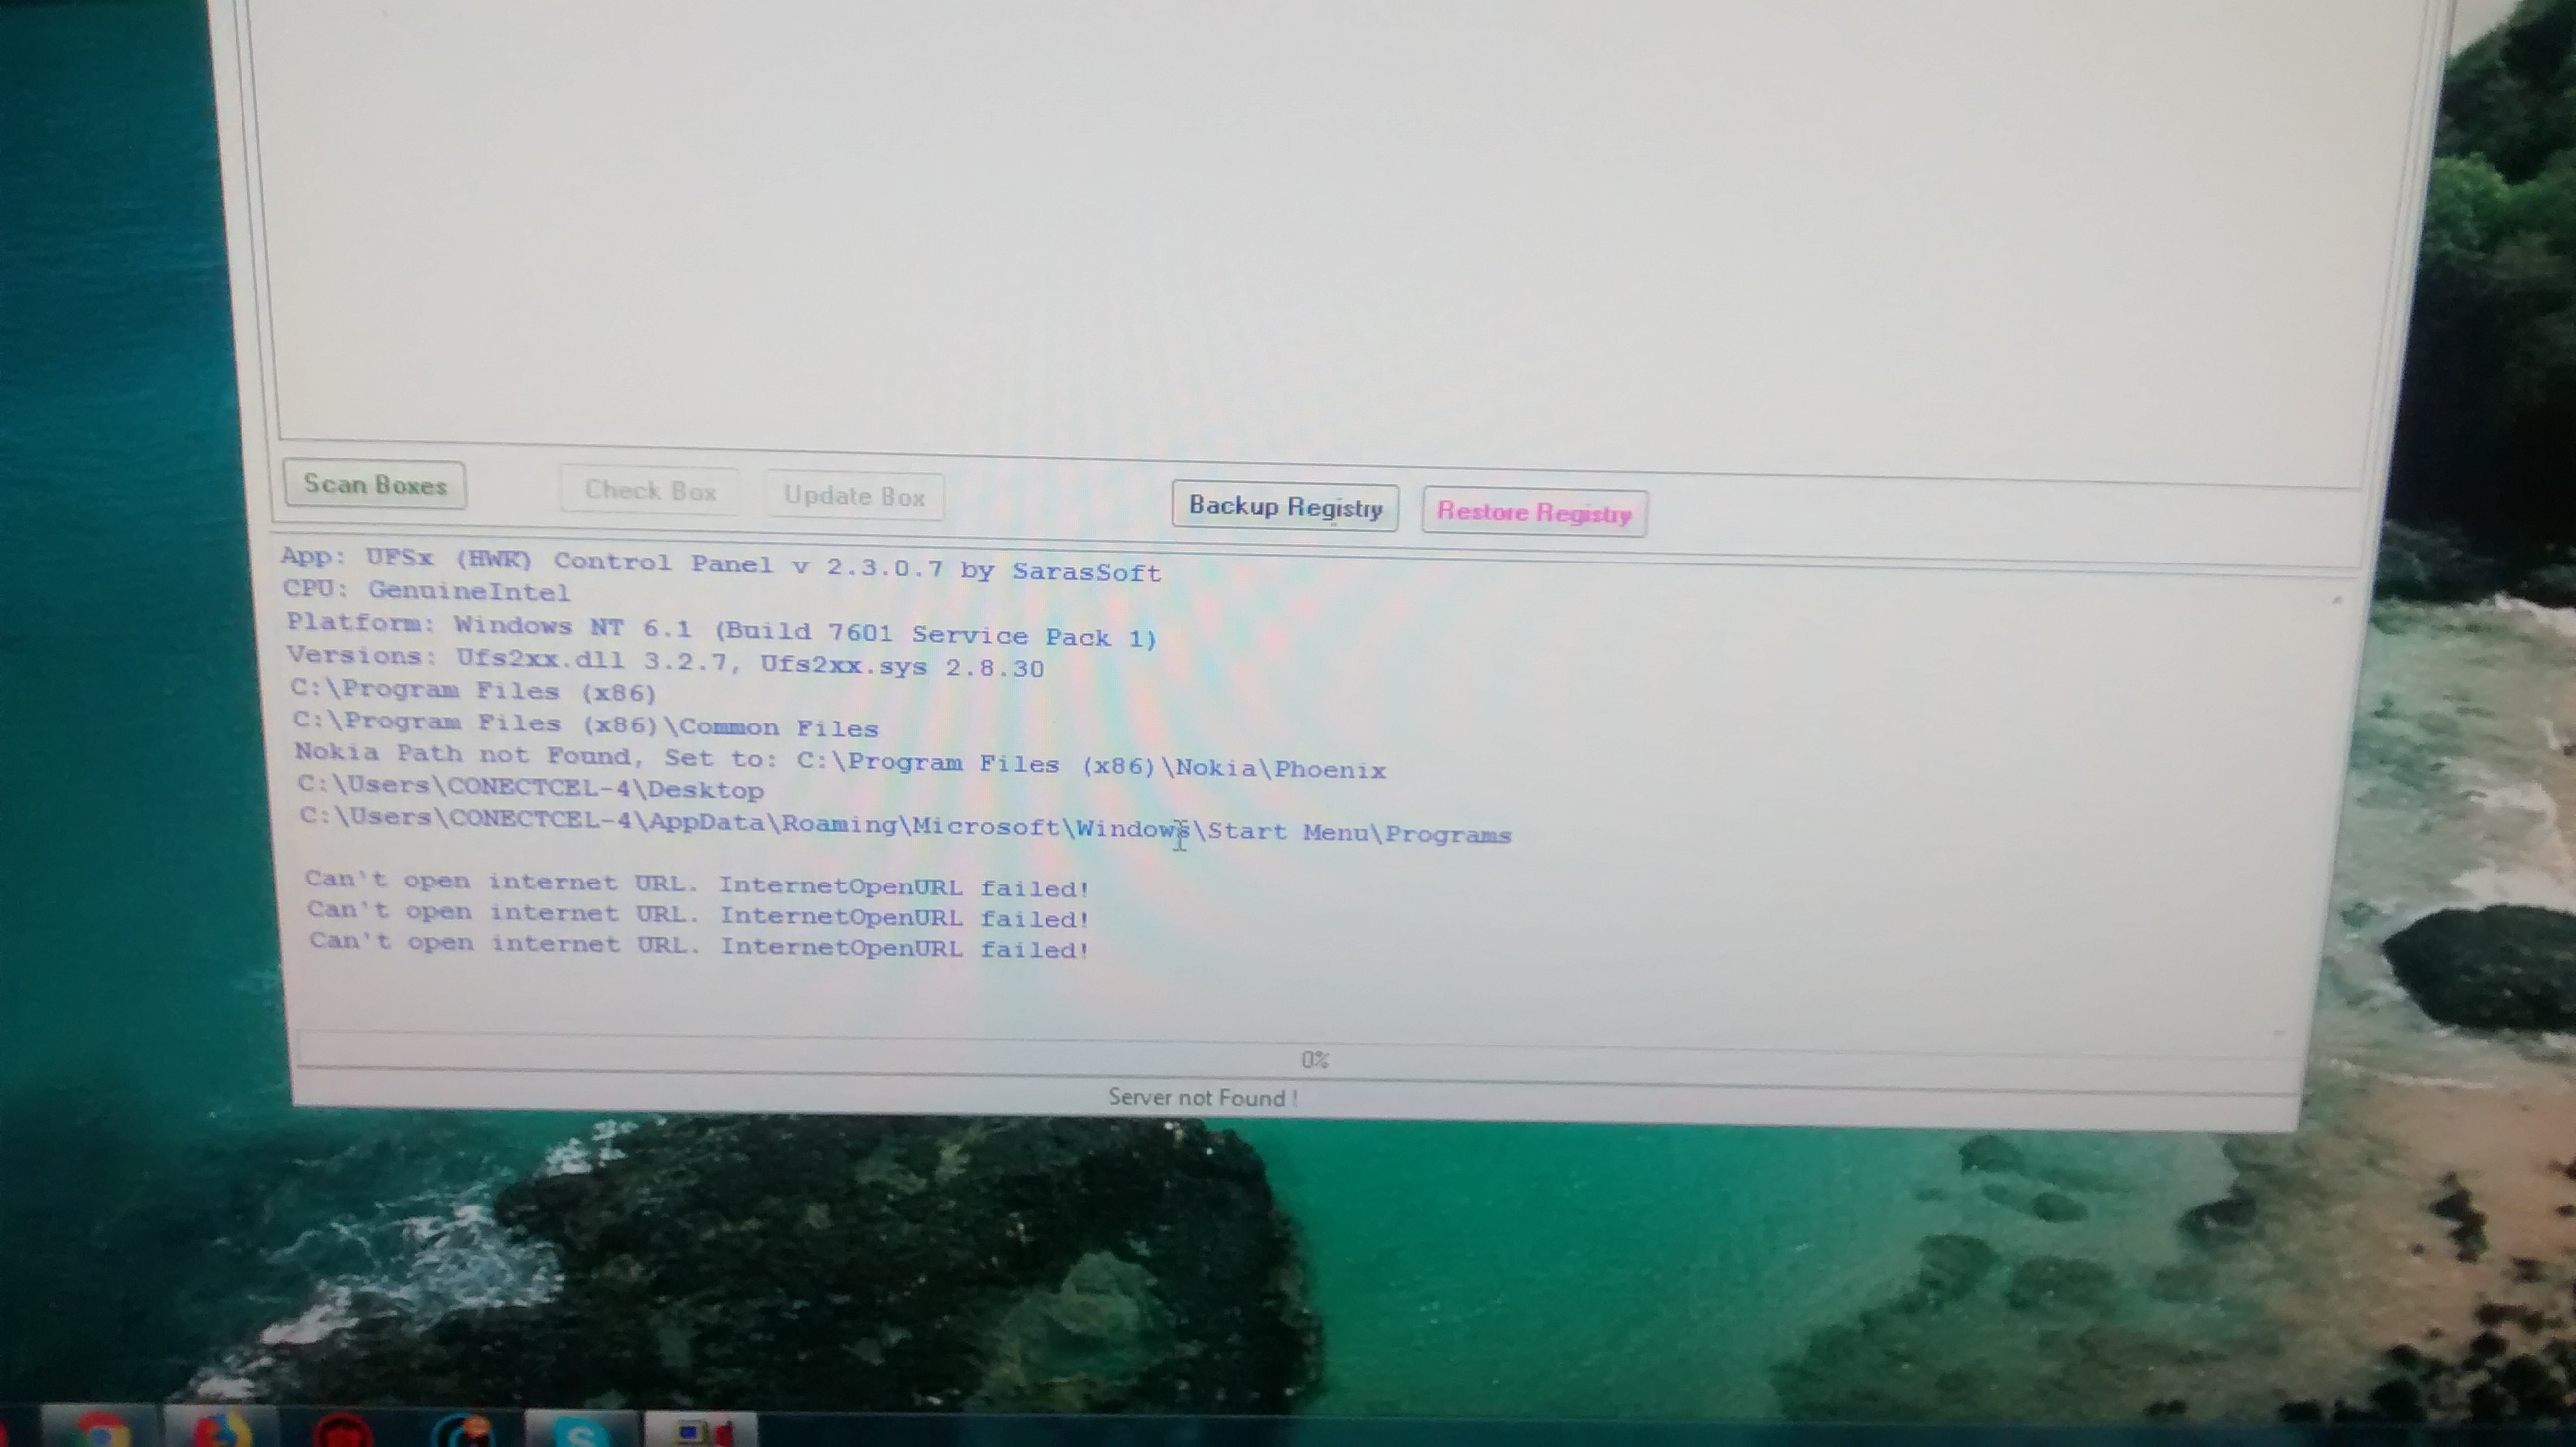This screenshot has width=2576, height=1447.
Task: Click the second 'InternetOpenURL failed!' log line
Action: pyautogui.click(x=699, y=914)
